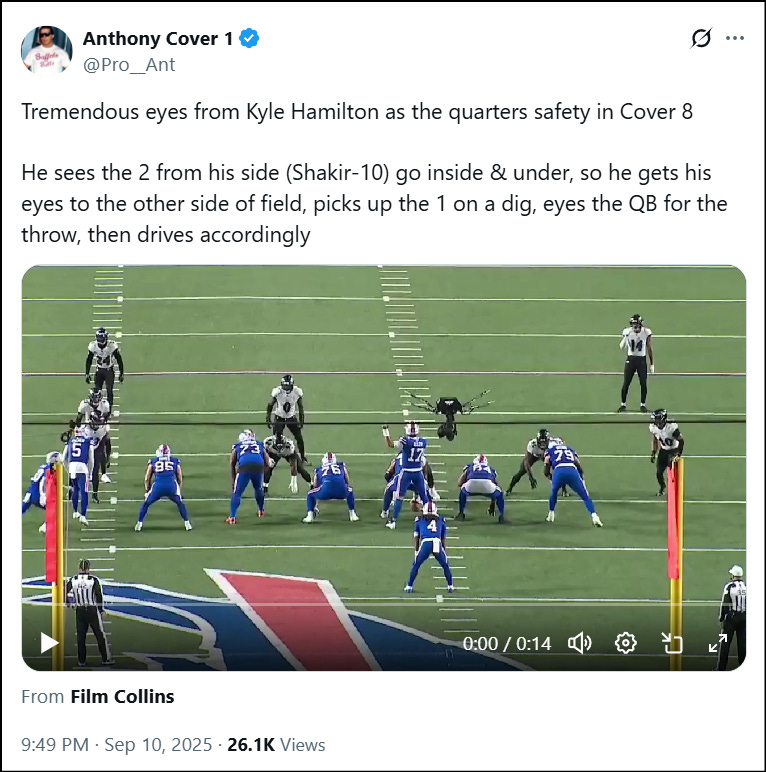Click tweet sentence mentioning Cover 8

click(x=357, y=111)
